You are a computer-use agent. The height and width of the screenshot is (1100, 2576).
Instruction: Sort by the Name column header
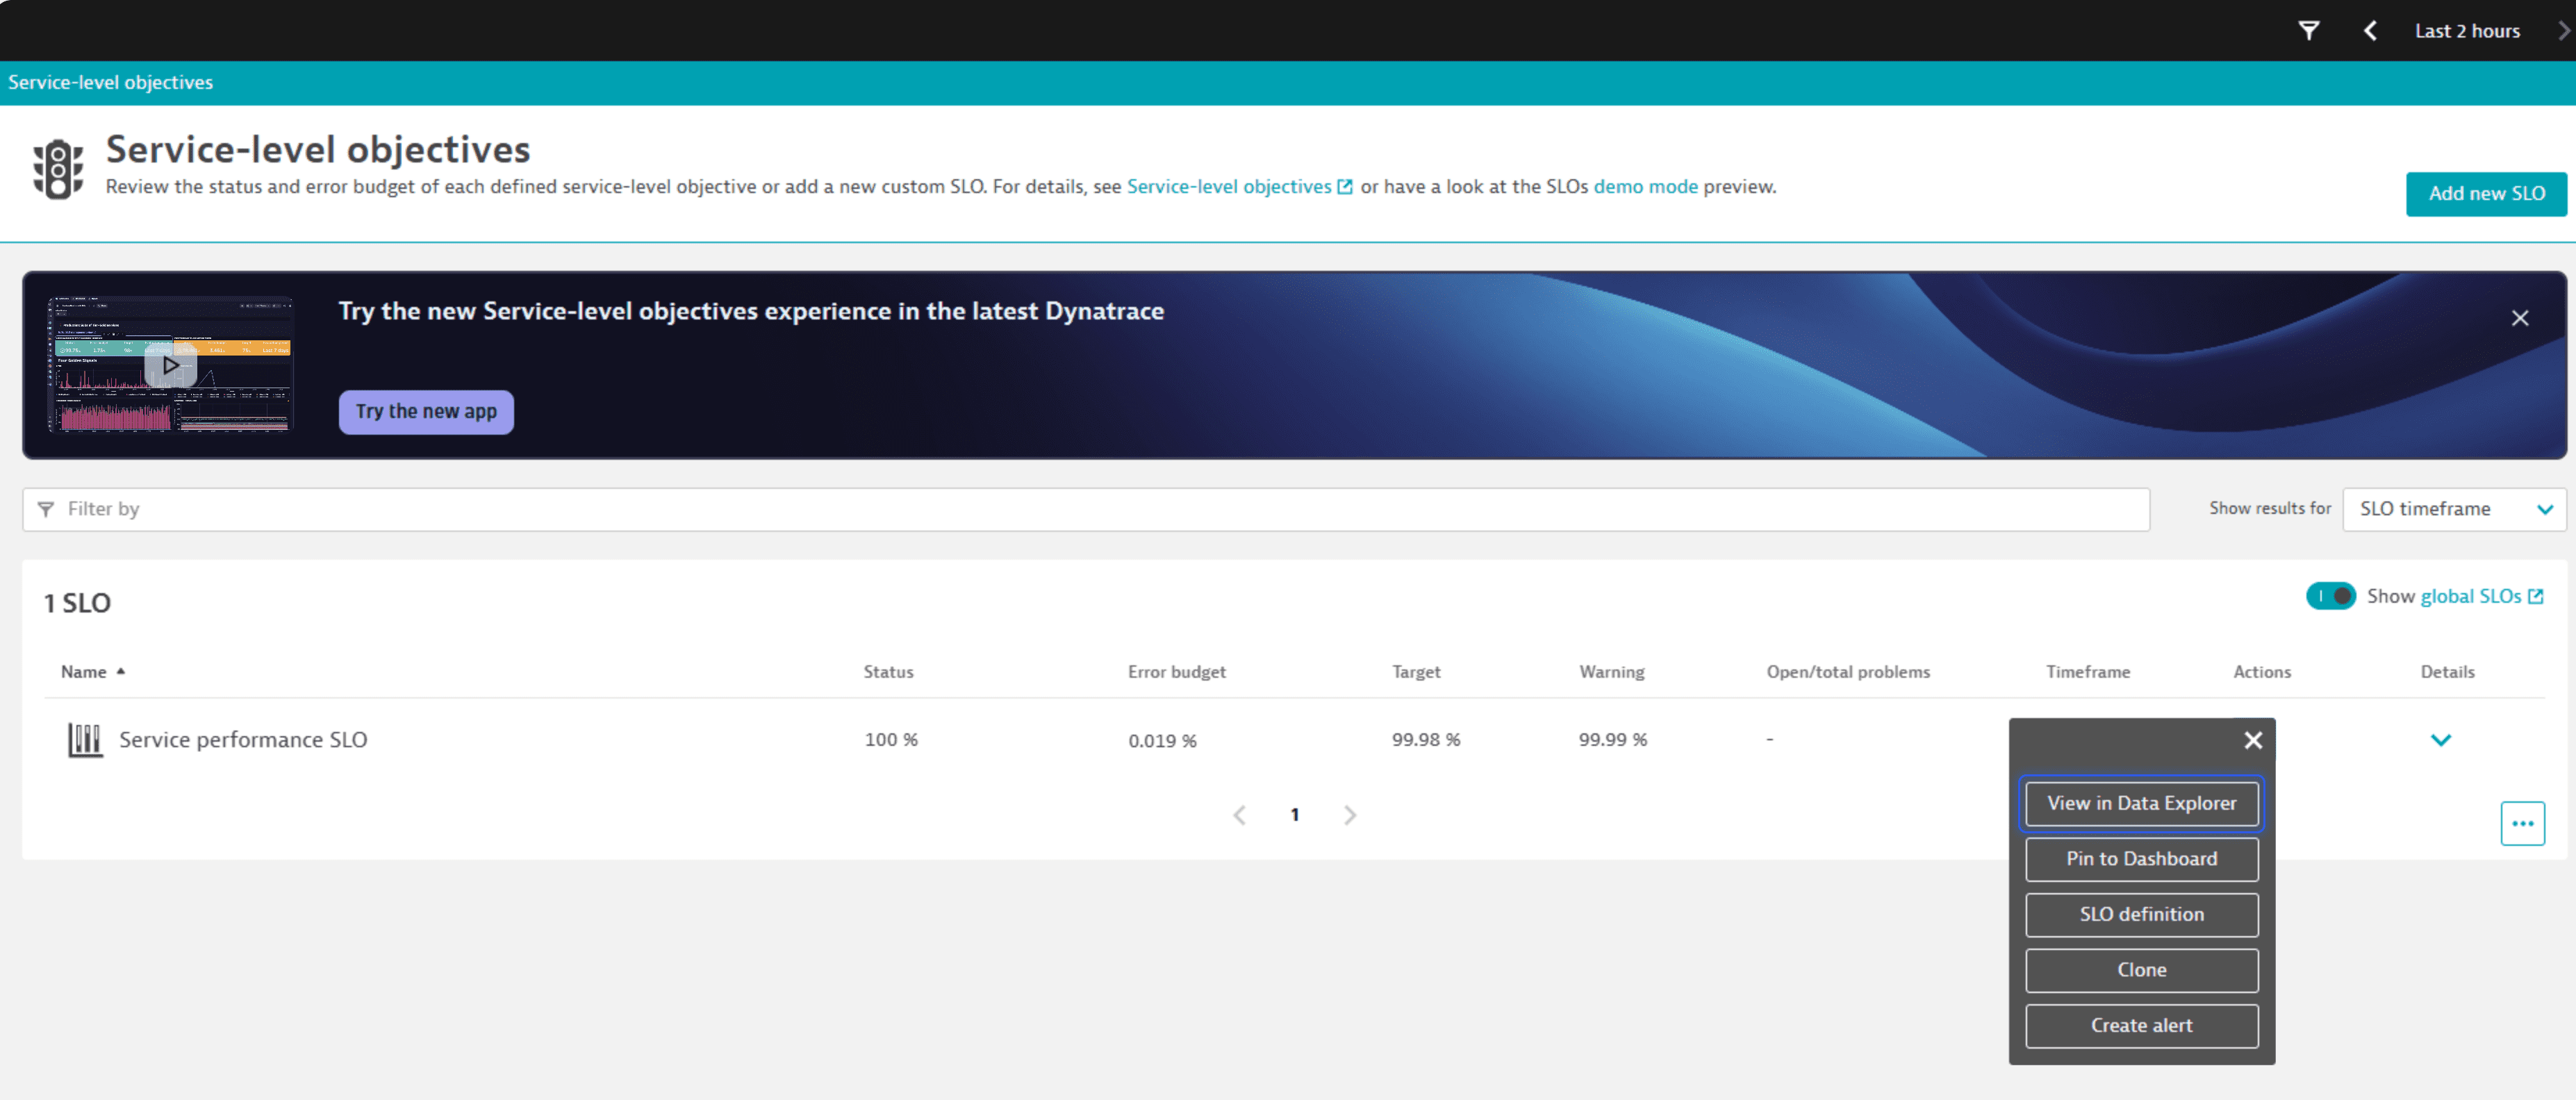click(92, 672)
